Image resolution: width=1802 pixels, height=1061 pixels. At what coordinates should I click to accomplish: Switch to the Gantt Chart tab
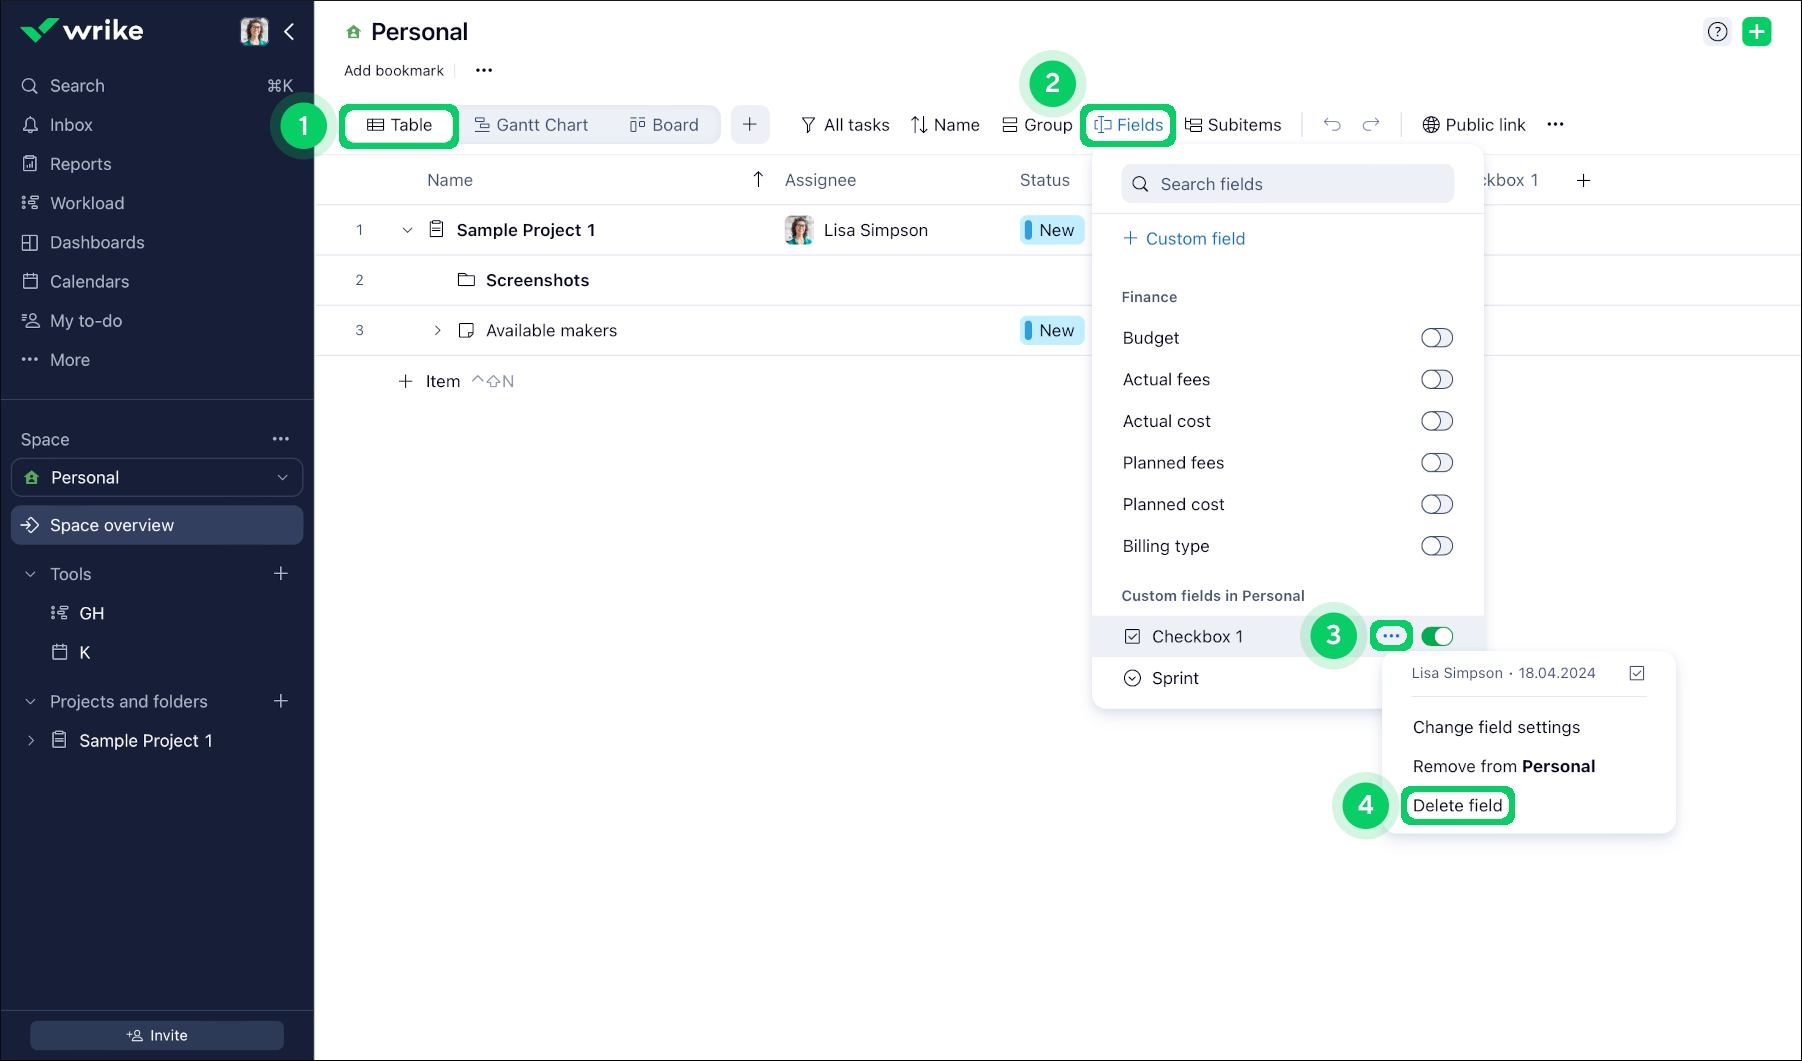pos(531,125)
